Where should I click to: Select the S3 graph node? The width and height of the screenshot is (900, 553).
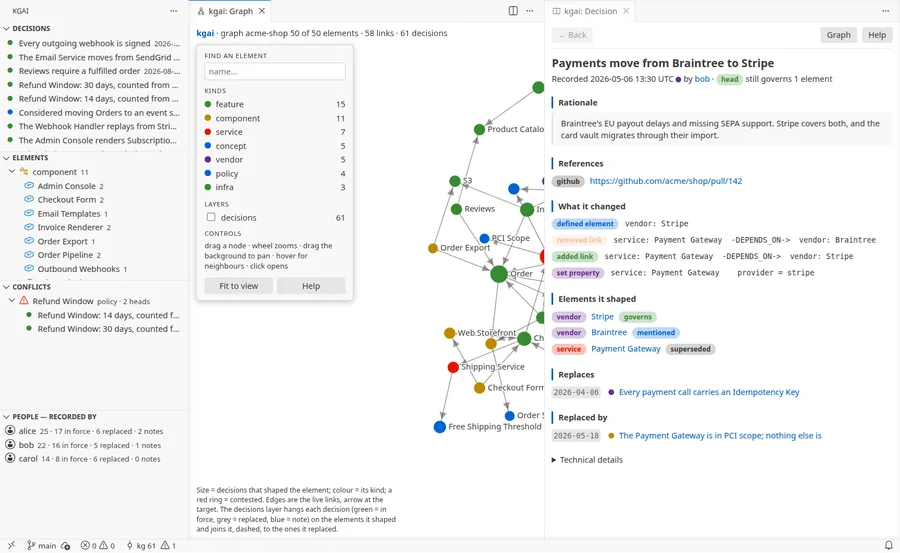tap(455, 181)
